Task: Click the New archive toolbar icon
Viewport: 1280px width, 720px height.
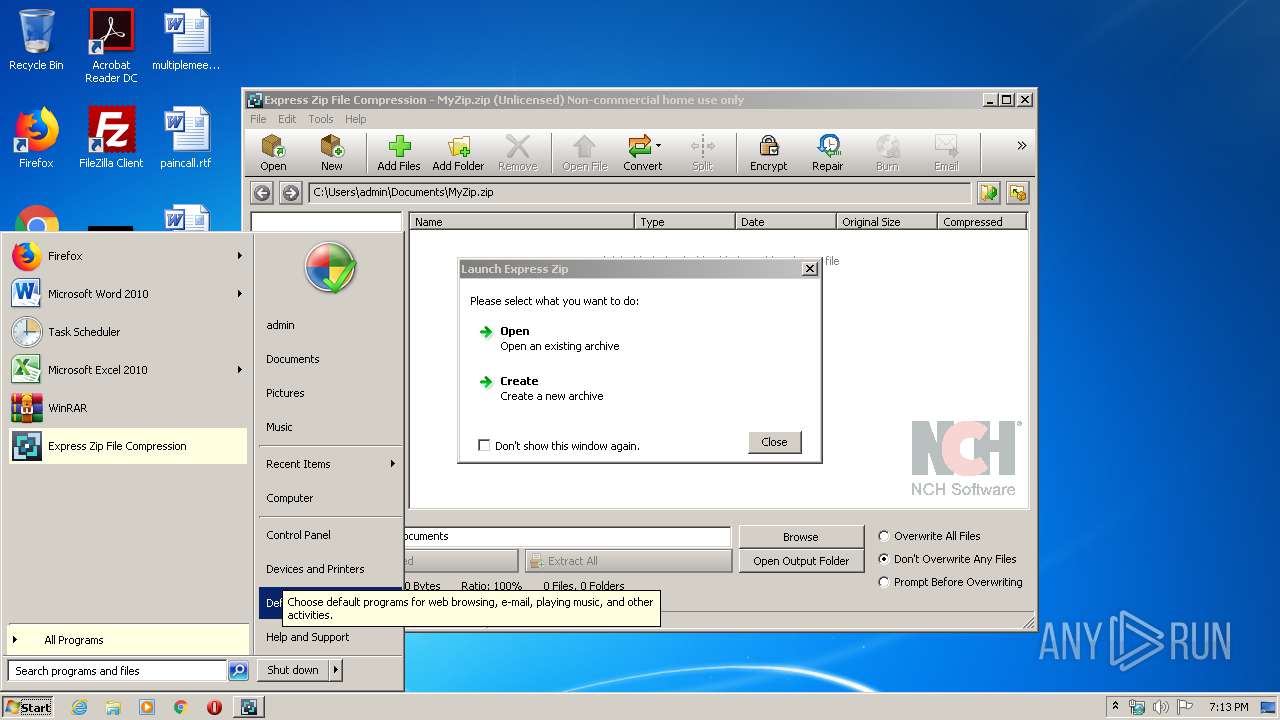Action: [331, 153]
